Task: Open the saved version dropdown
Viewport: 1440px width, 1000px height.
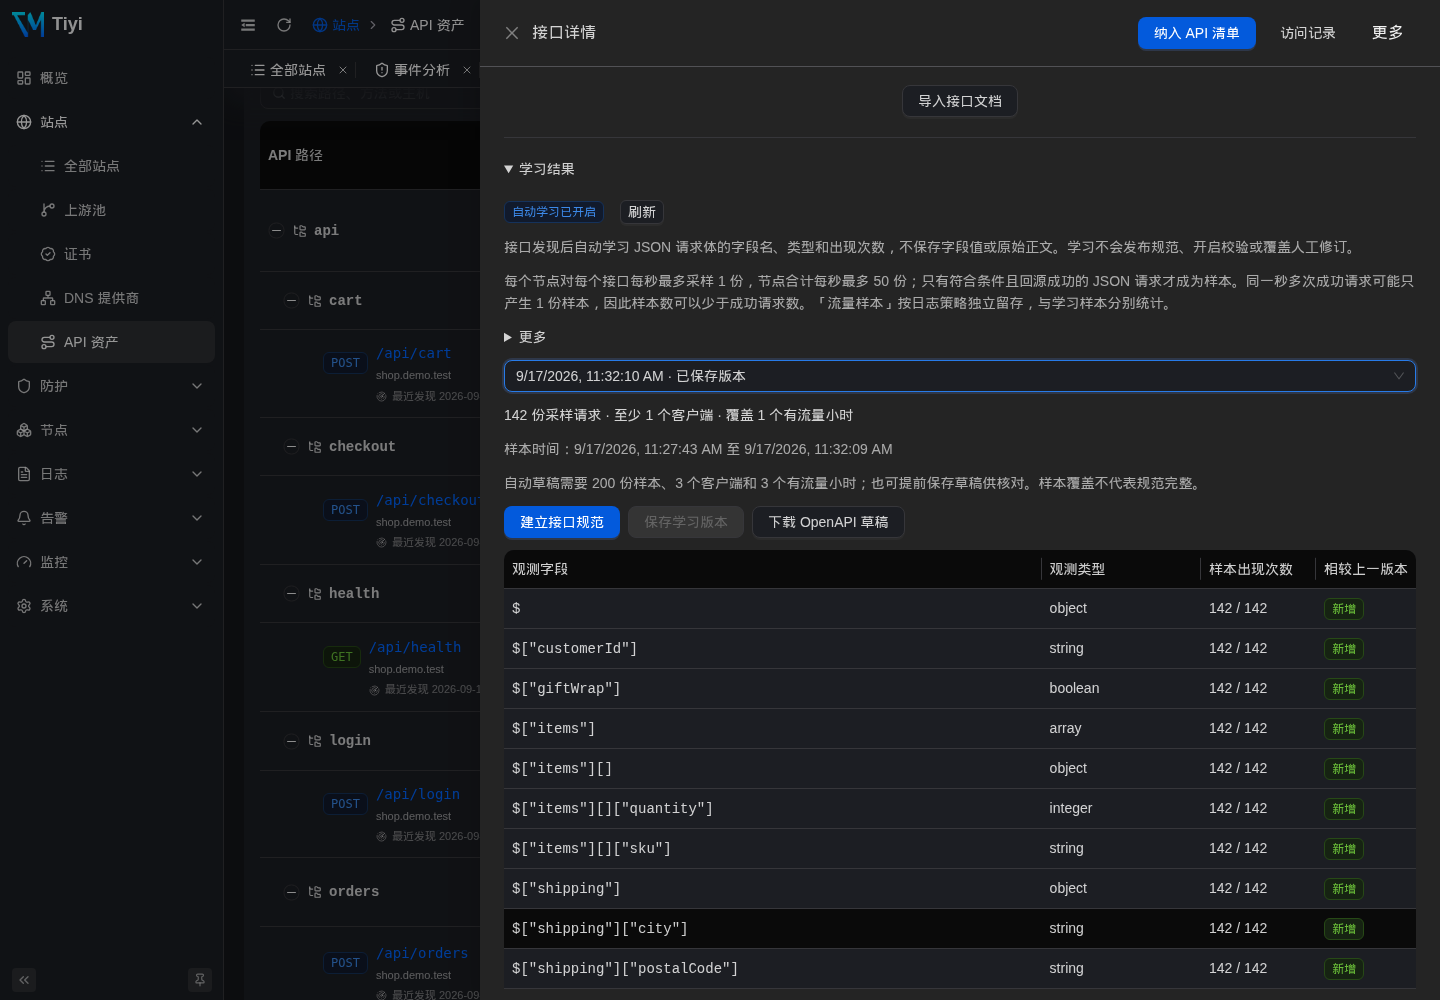Action: coord(960,376)
